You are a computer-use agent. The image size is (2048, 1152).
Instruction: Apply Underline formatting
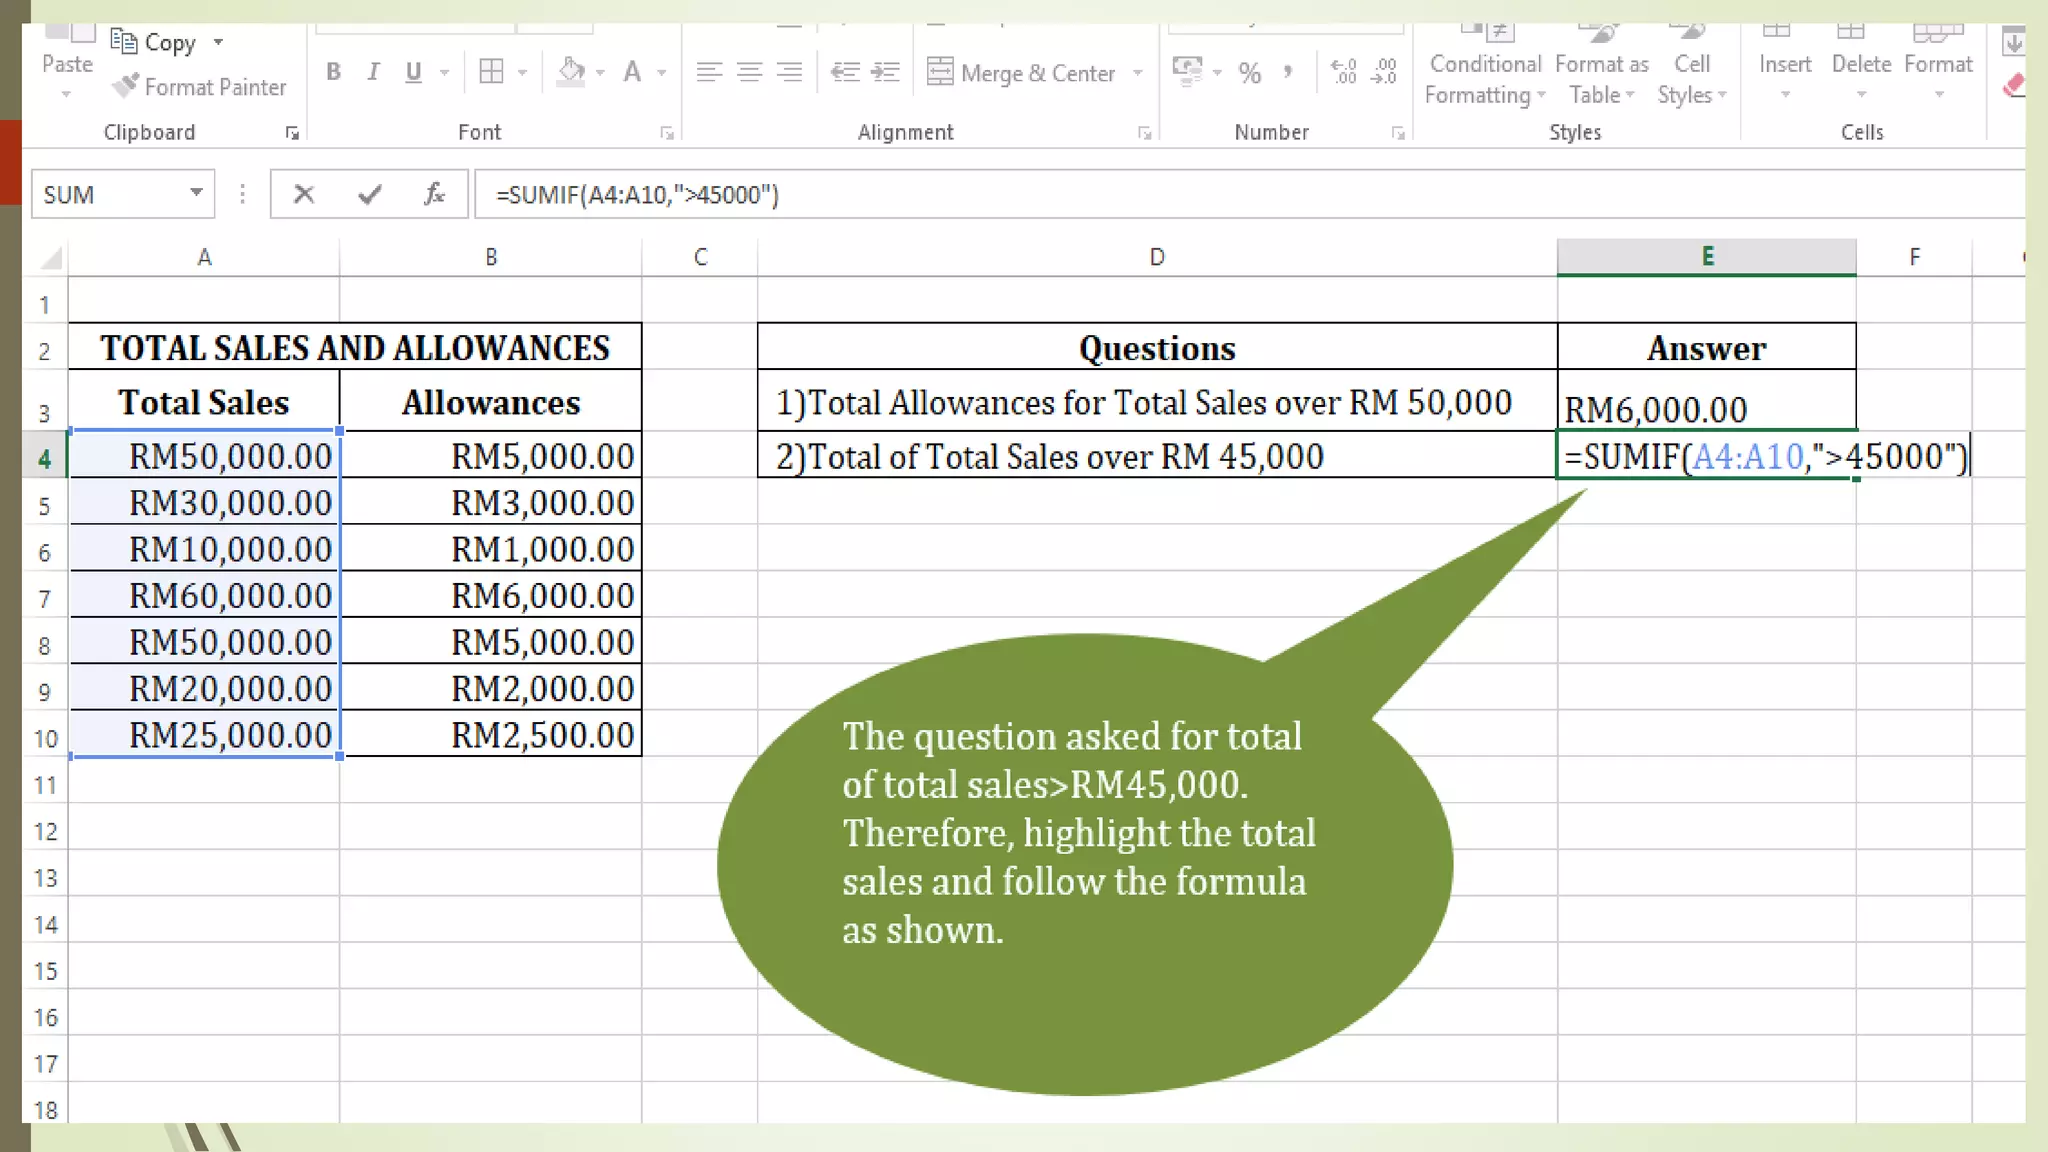[413, 72]
